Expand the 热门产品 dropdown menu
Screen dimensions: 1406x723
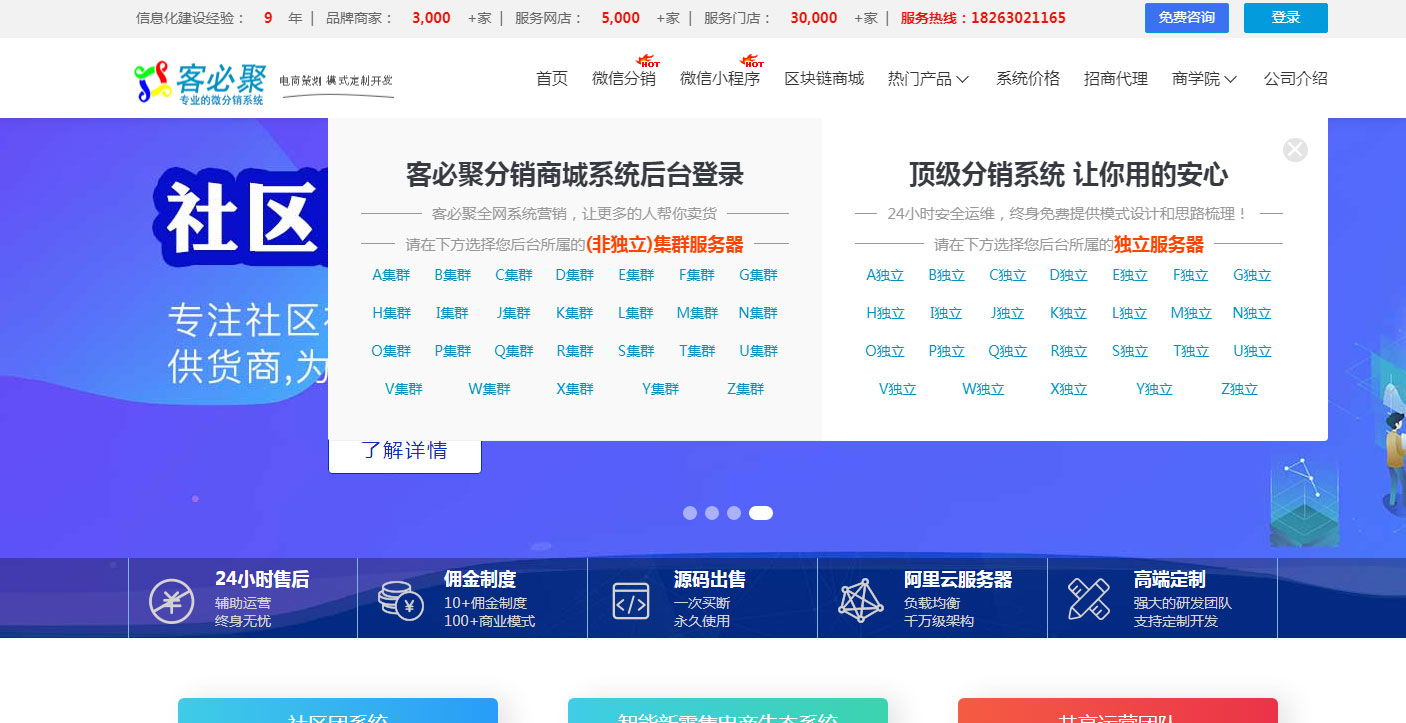[x=928, y=79]
